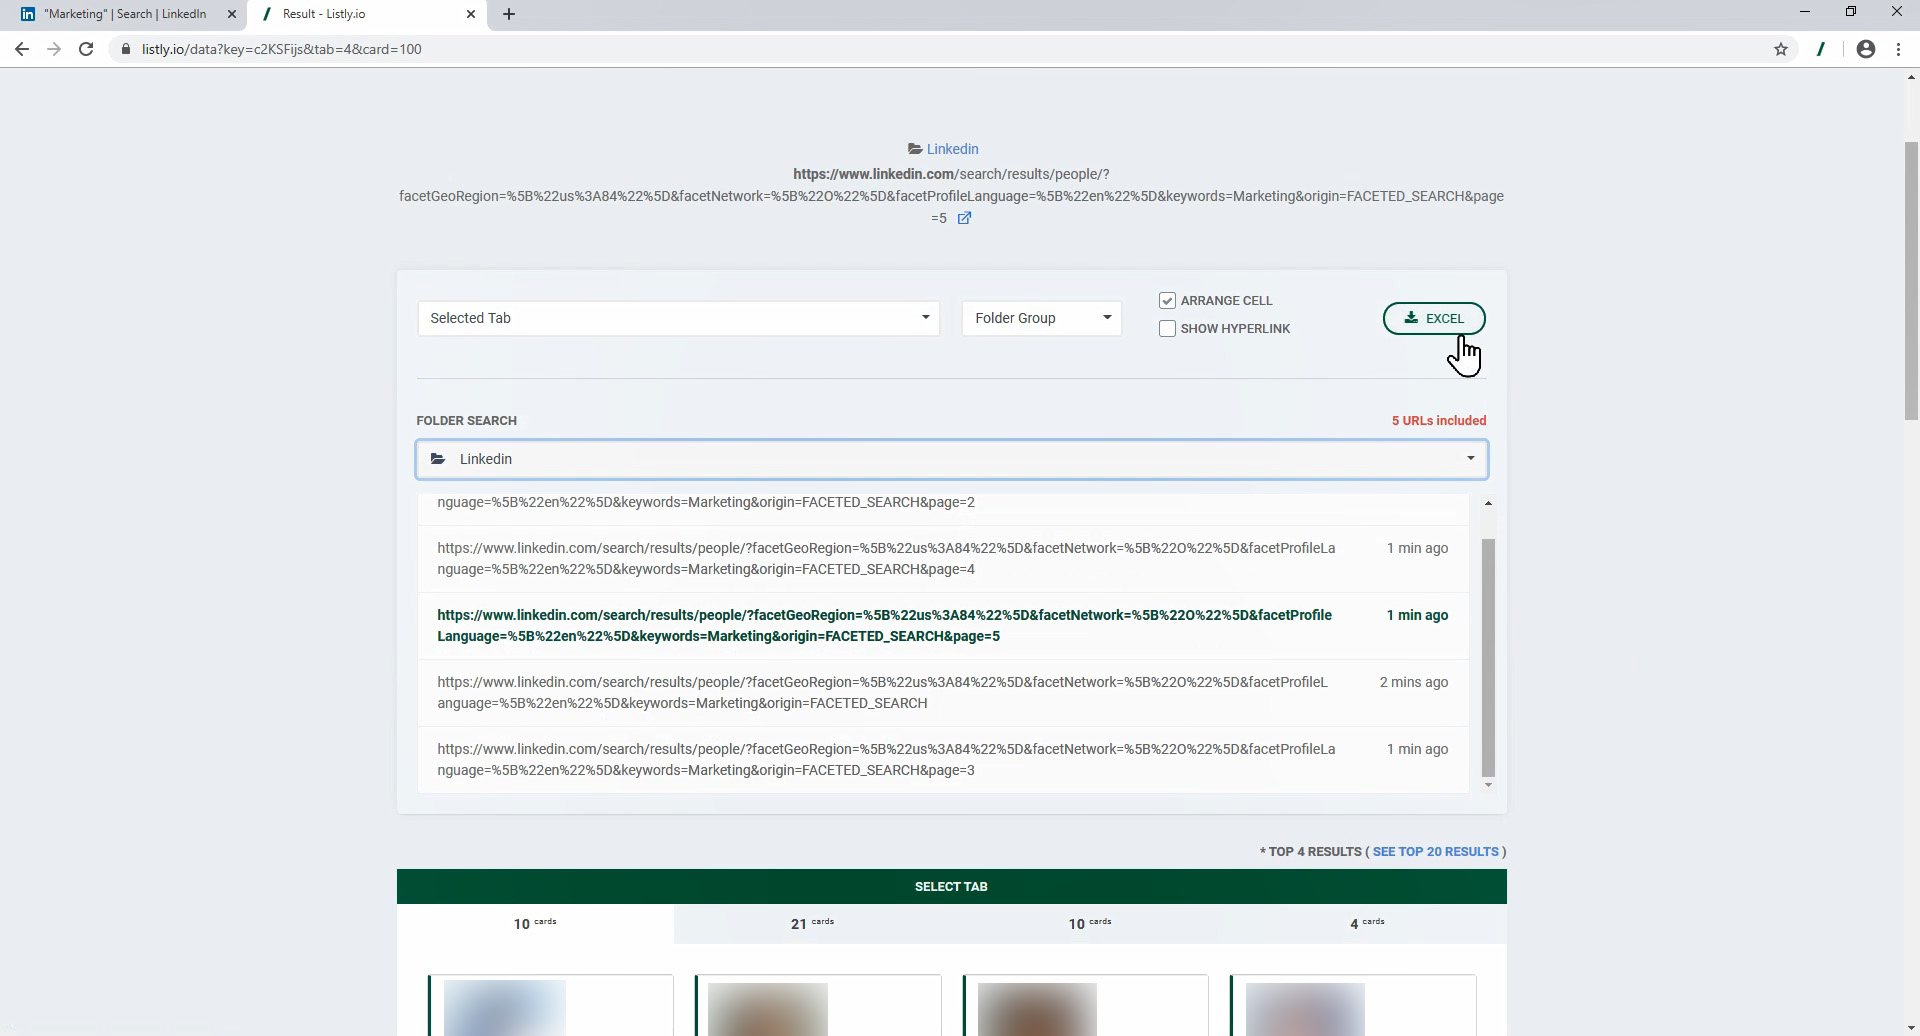The height and width of the screenshot is (1036, 1920).
Task: Select the 4 cards tab
Action: [1367, 923]
